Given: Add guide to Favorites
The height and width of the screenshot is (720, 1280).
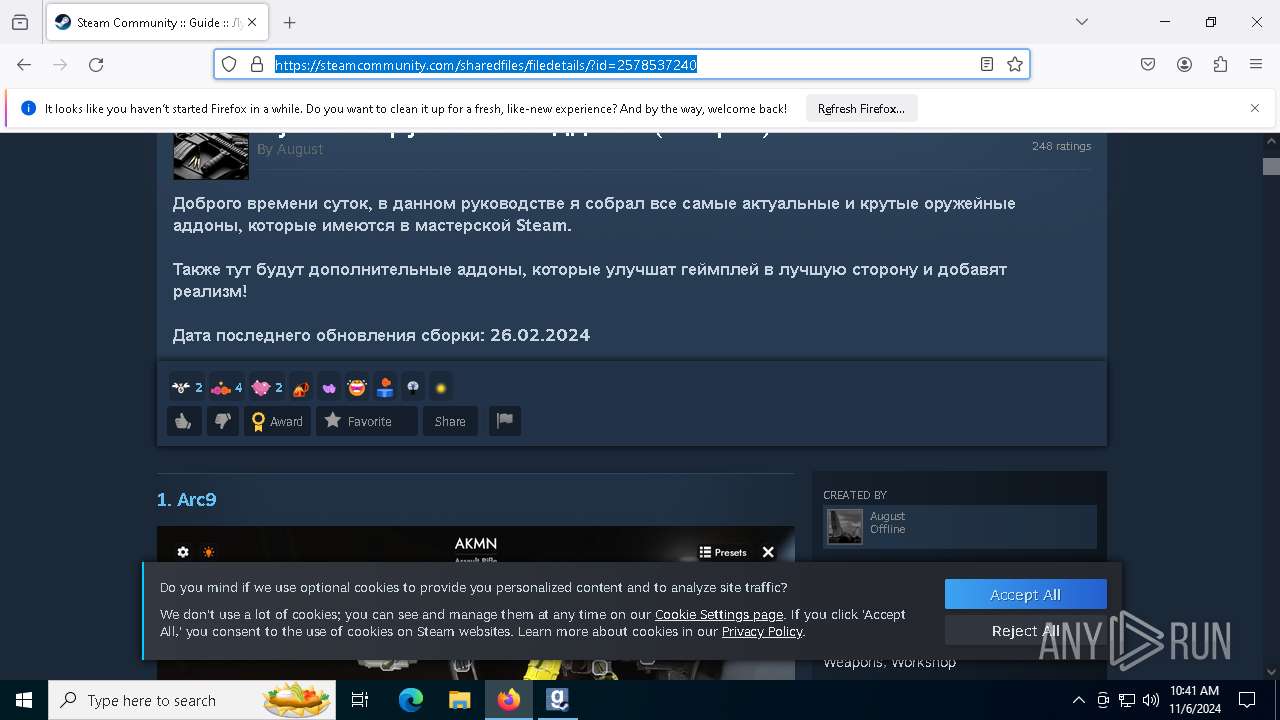Looking at the screenshot, I should coord(367,421).
